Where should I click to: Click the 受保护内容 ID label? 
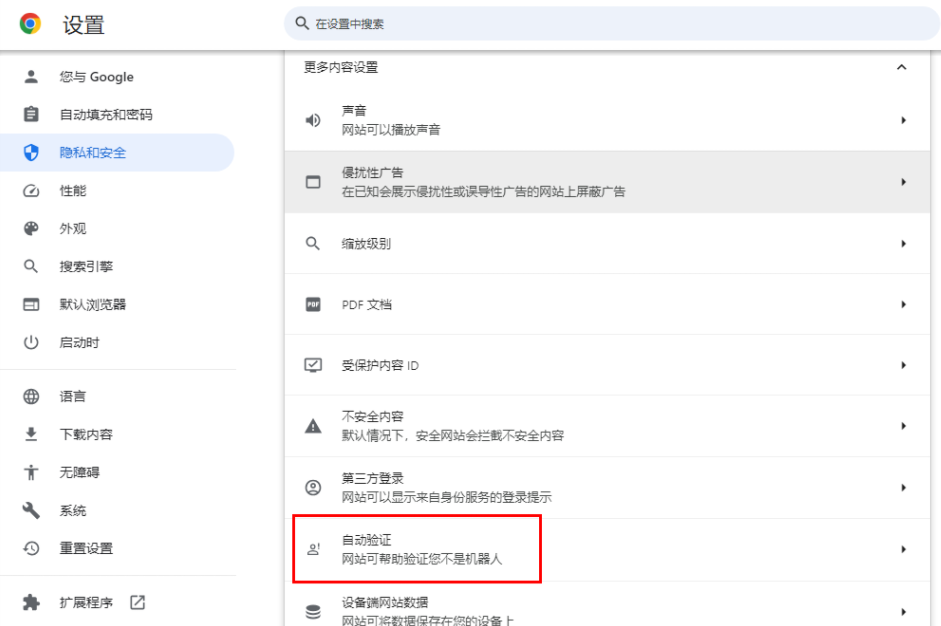point(380,365)
